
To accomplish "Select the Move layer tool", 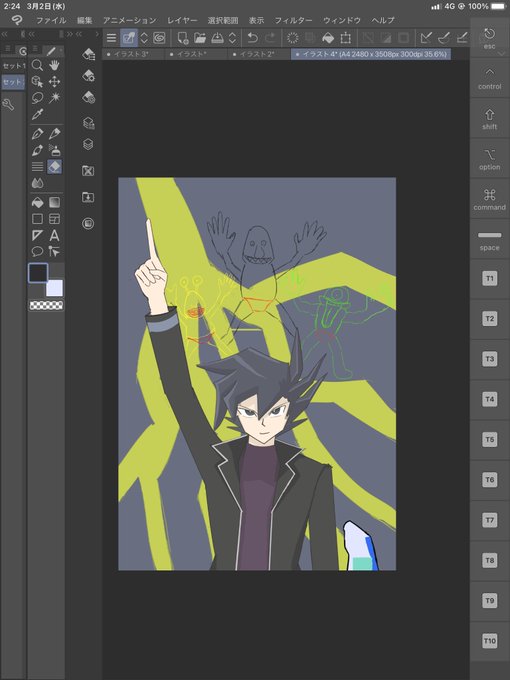I will [x=54, y=82].
